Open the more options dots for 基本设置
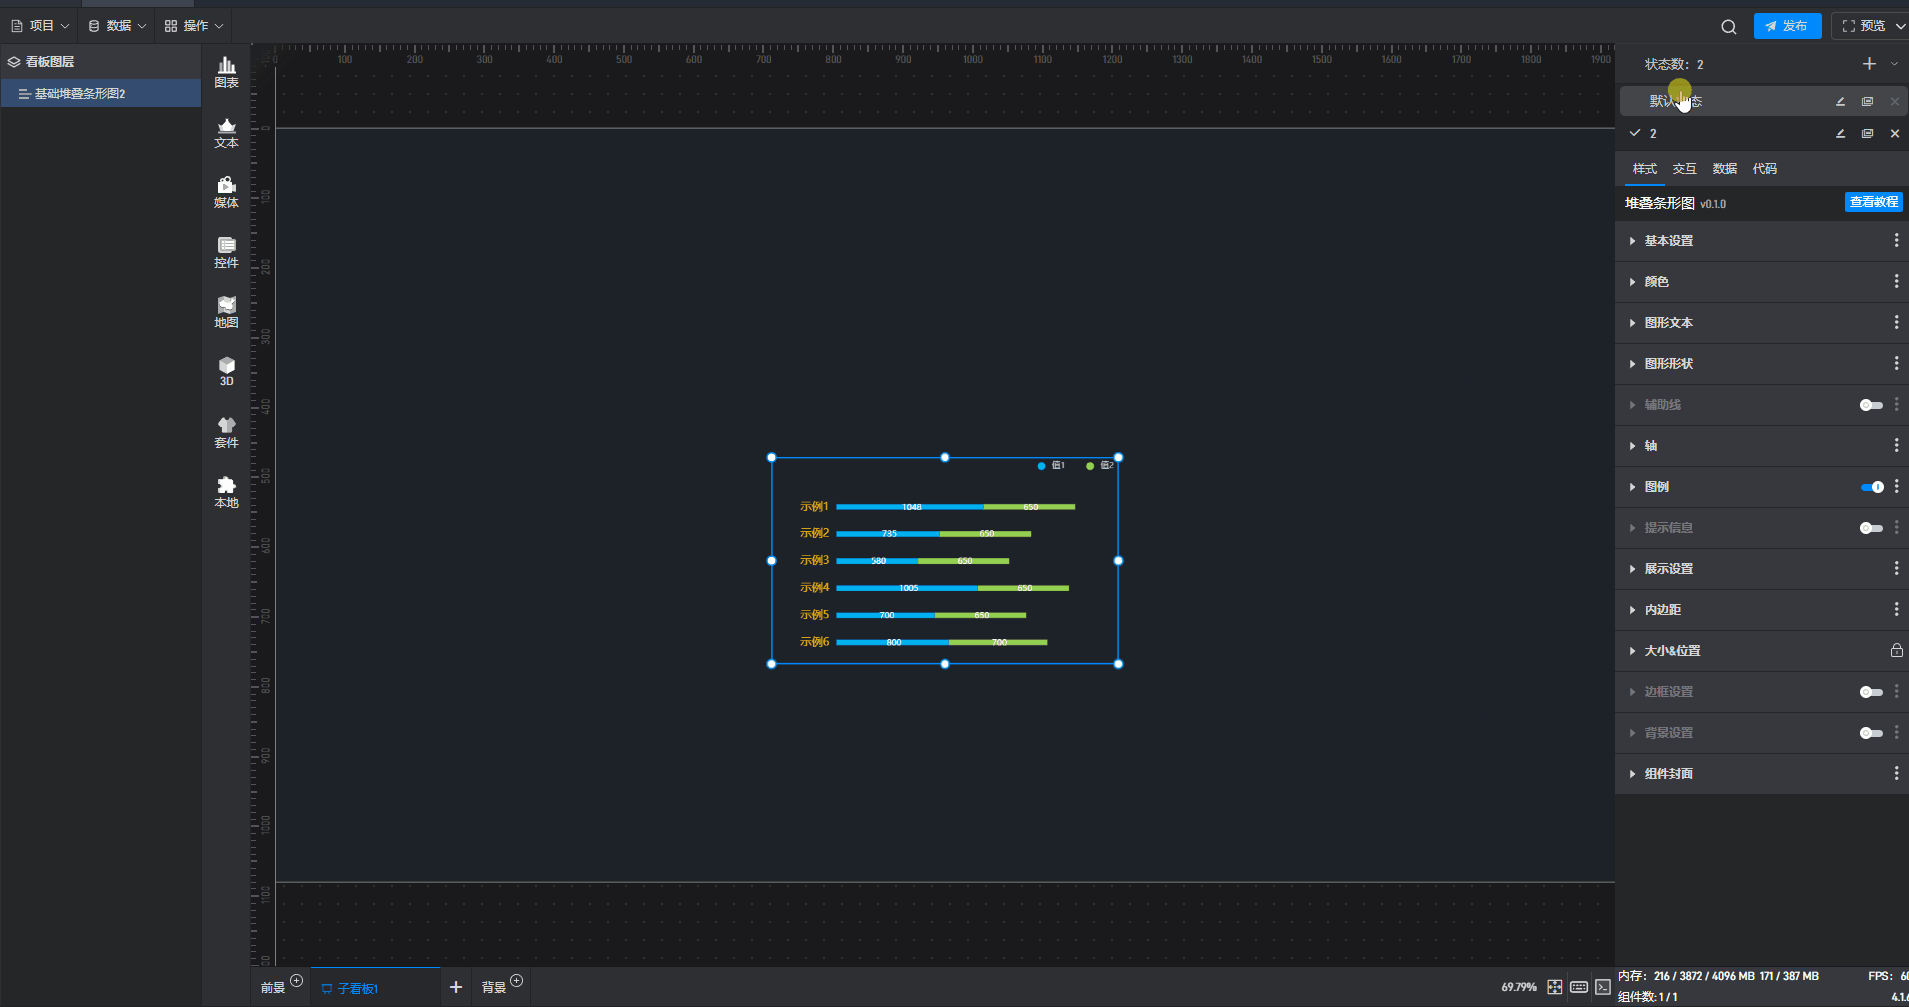Viewport: 1909px width, 1007px height. pos(1896,241)
